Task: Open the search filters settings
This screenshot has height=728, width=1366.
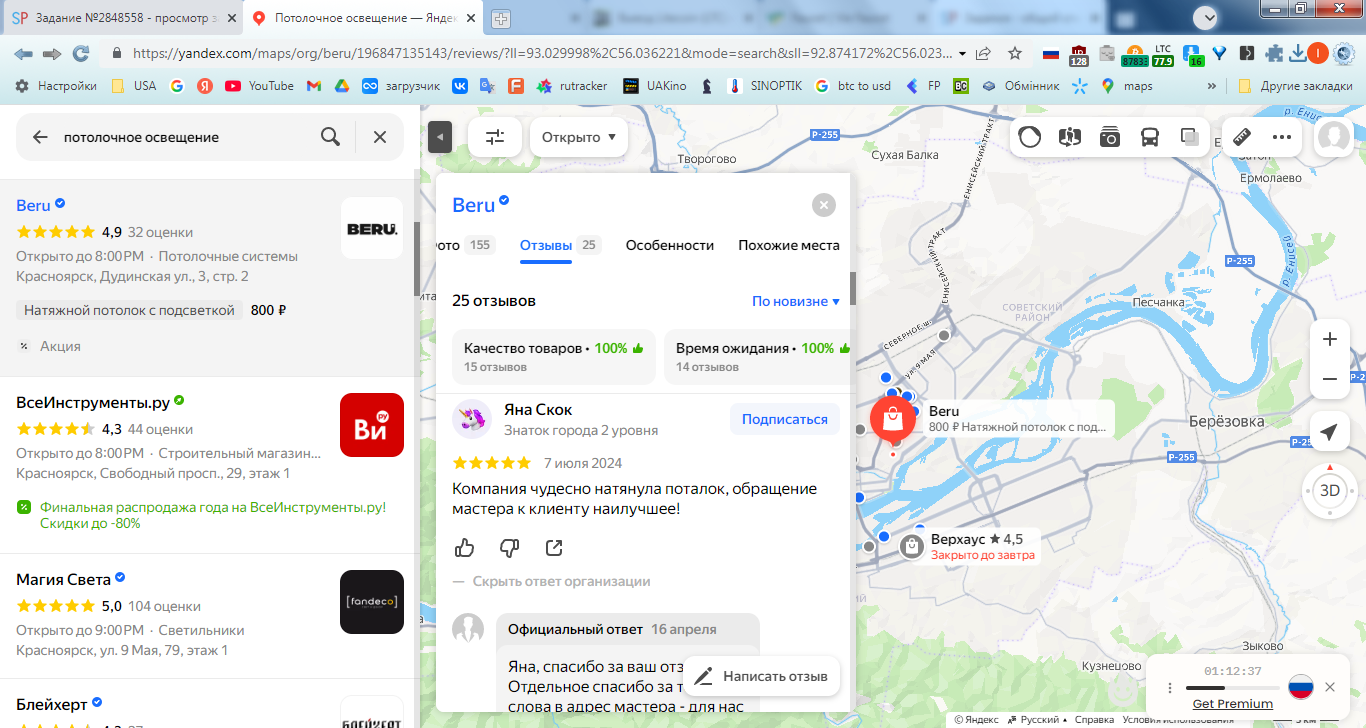Action: 495,137
